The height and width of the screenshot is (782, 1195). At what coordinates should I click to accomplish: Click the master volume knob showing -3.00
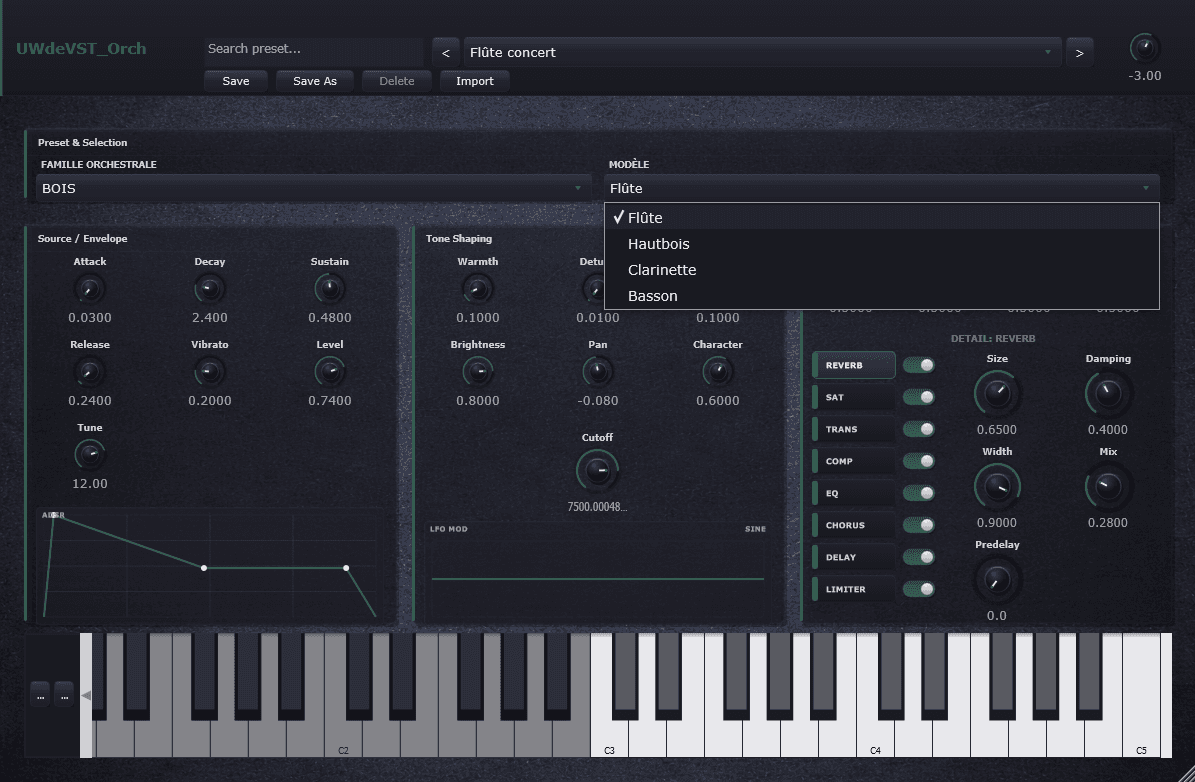1144,48
